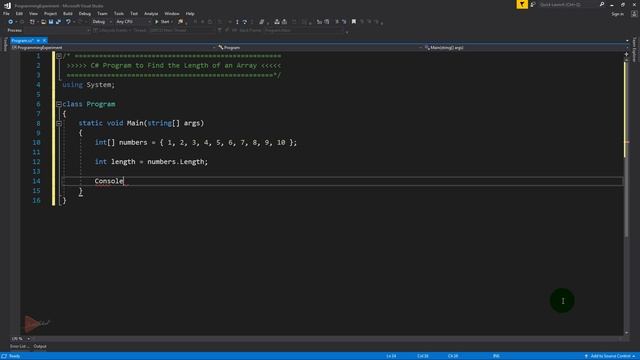Open the Main(string[] args) member dropdown
The image size is (640, 360).
(x=526, y=48)
